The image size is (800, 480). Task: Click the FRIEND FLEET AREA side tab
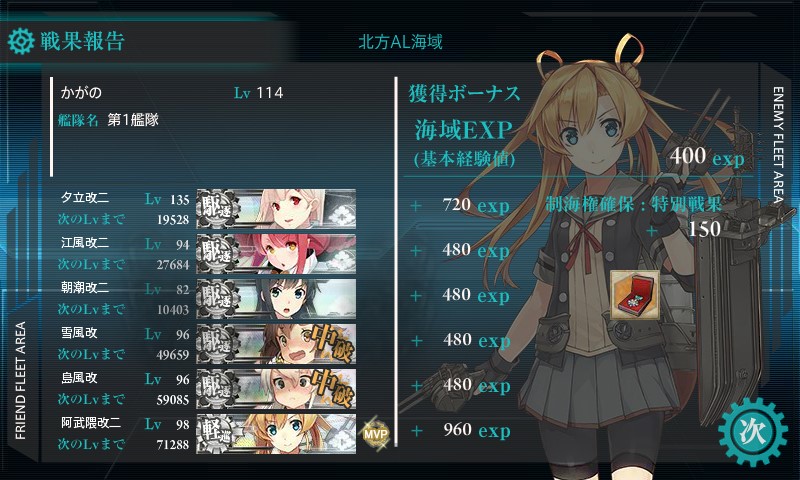(x=20, y=381)
